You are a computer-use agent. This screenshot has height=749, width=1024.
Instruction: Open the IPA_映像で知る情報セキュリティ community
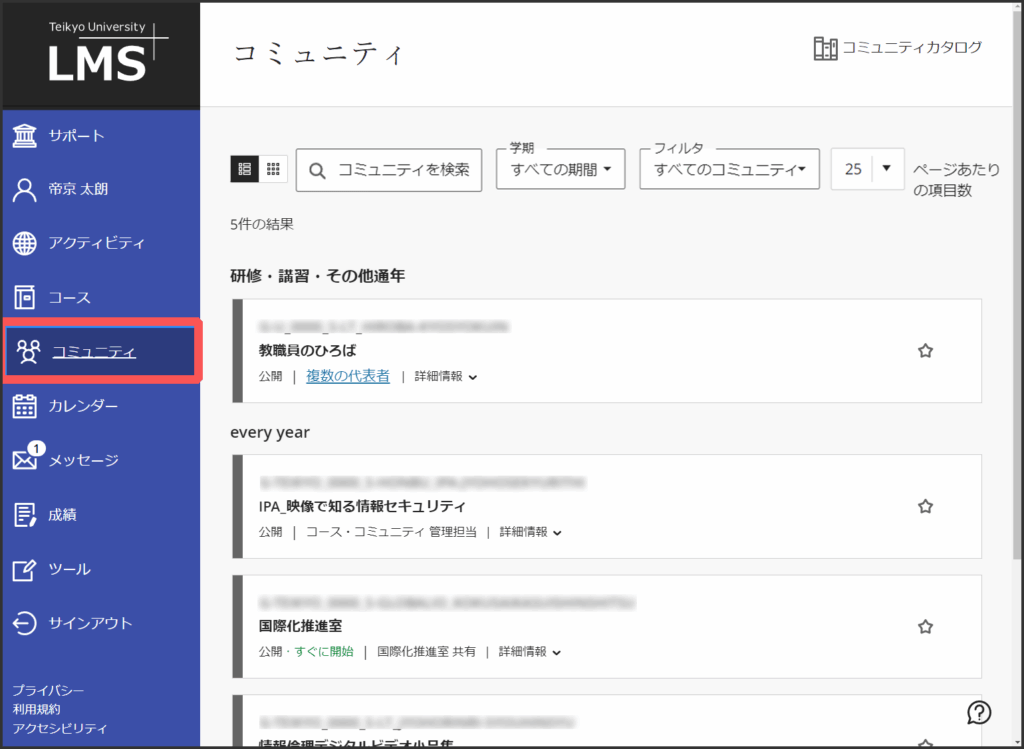tap(362, 506)
